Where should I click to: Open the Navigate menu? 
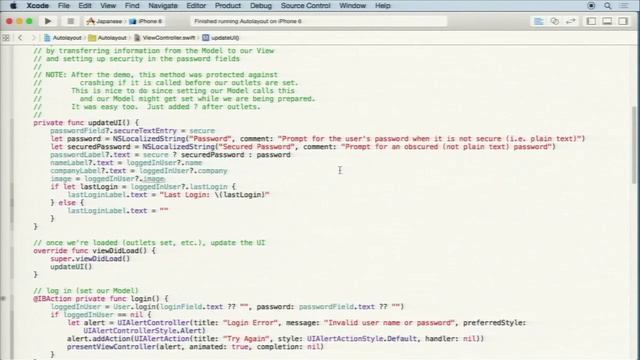point(162,6)
